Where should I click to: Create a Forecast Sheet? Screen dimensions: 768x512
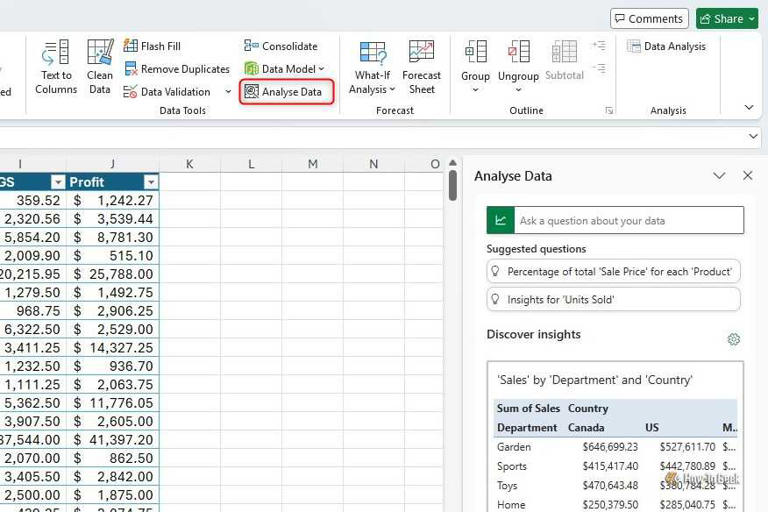tap(421, 67)
